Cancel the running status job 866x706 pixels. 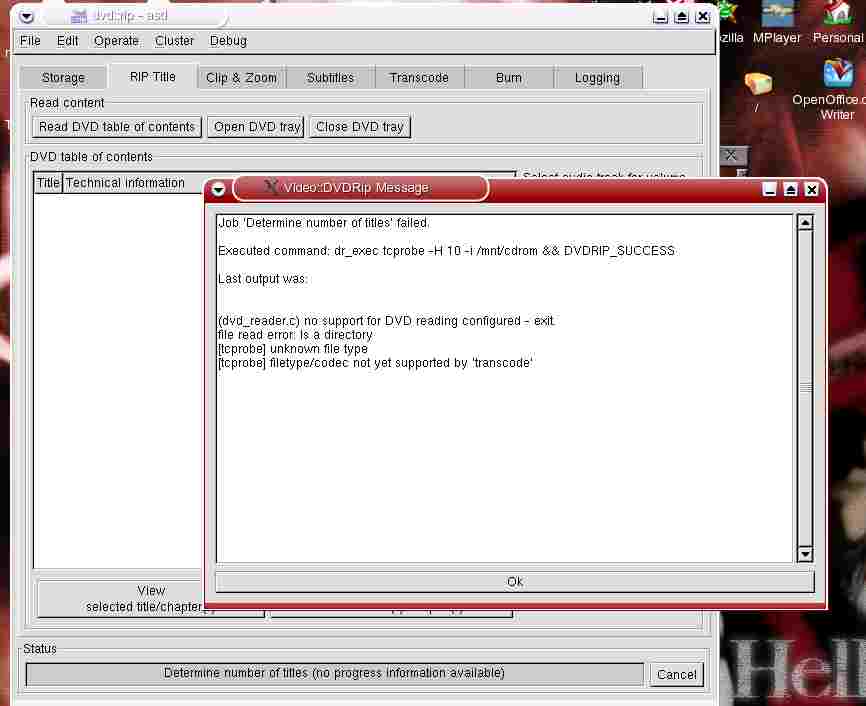click(676, 675)
